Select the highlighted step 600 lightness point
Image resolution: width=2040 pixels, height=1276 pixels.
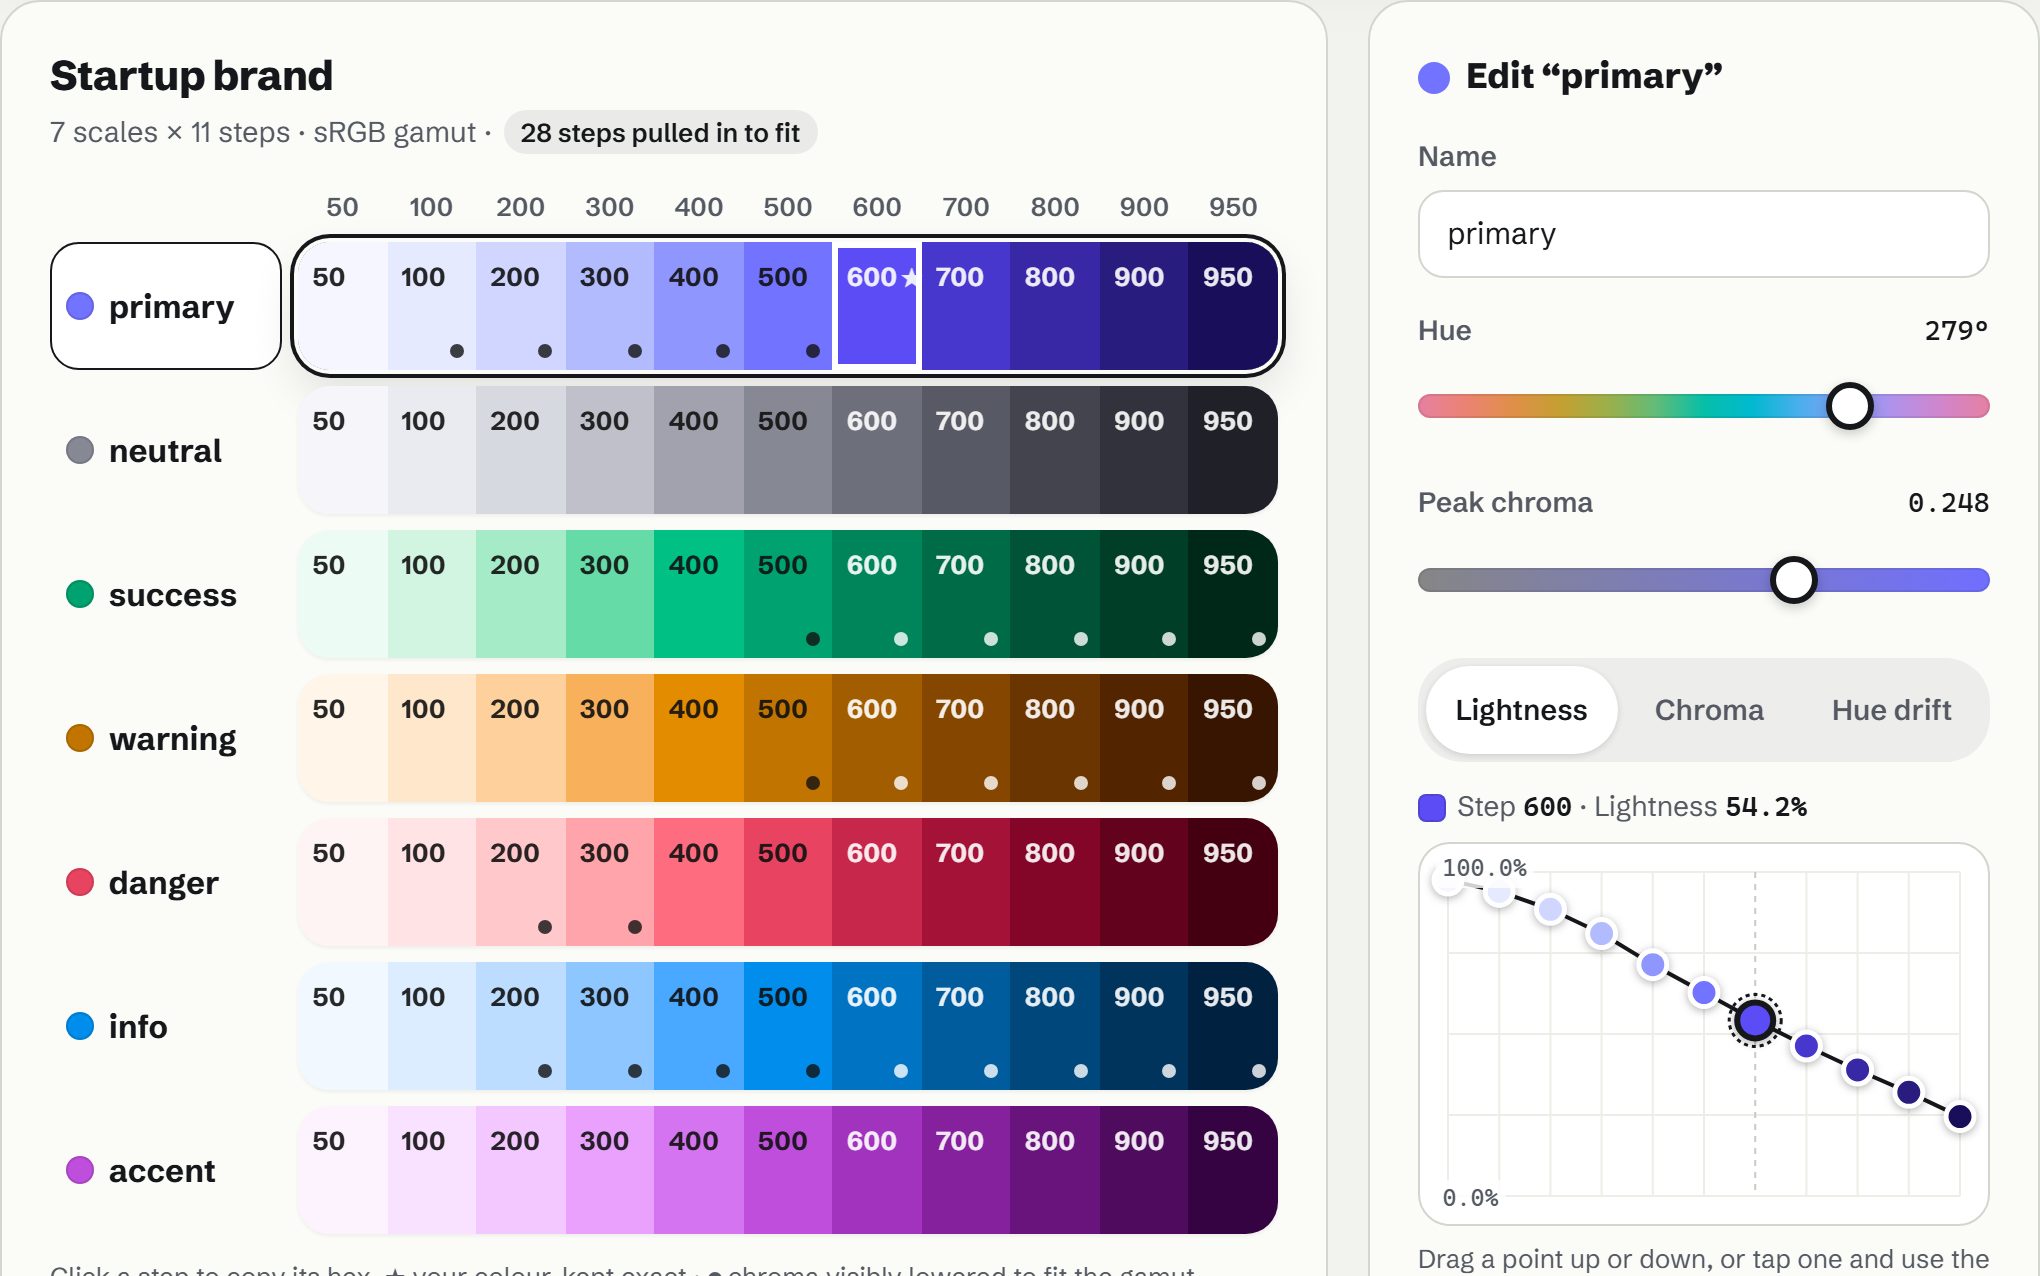(x=1755, y=1021)
